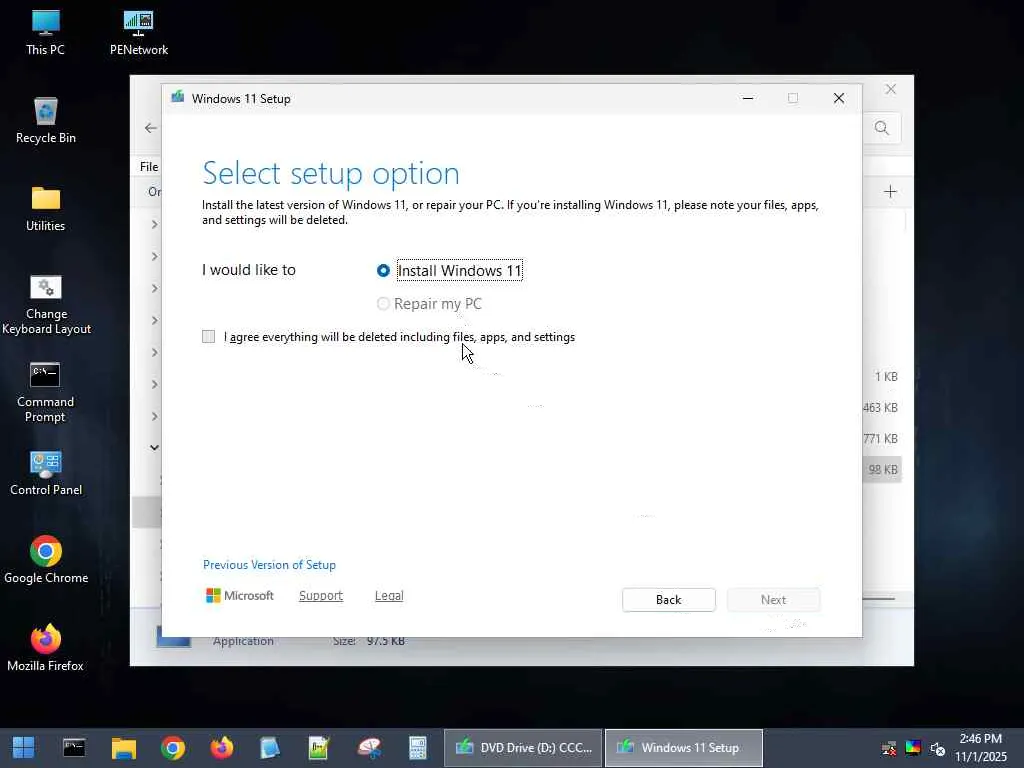This screenshot has width=1024, height=768.
Task: Add new tab with plus in Explorer
Action: coord(890,191)
